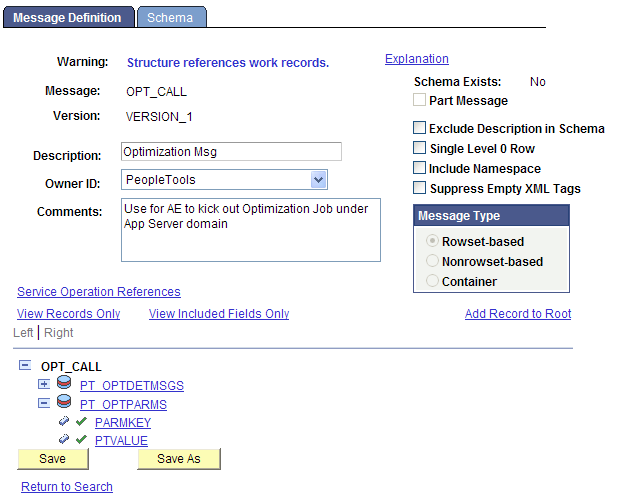The image size is (624, 503).
Task: Select the Container message type
Action: click(x=432, y=281)
